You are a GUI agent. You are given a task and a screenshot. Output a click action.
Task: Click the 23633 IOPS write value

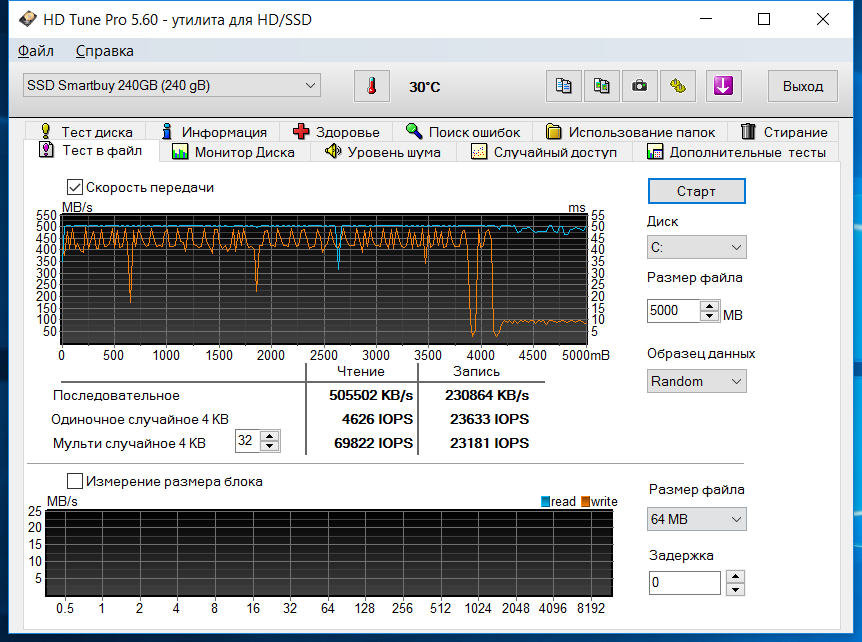pos(489,419)
